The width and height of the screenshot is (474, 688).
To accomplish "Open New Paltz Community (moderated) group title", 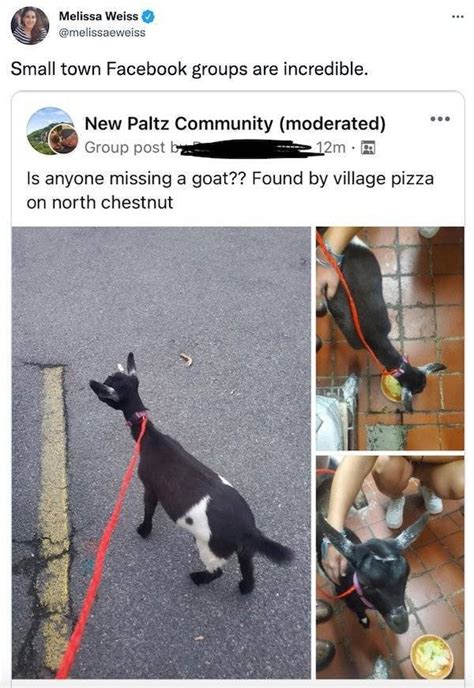I will click(x=235, y=124).
